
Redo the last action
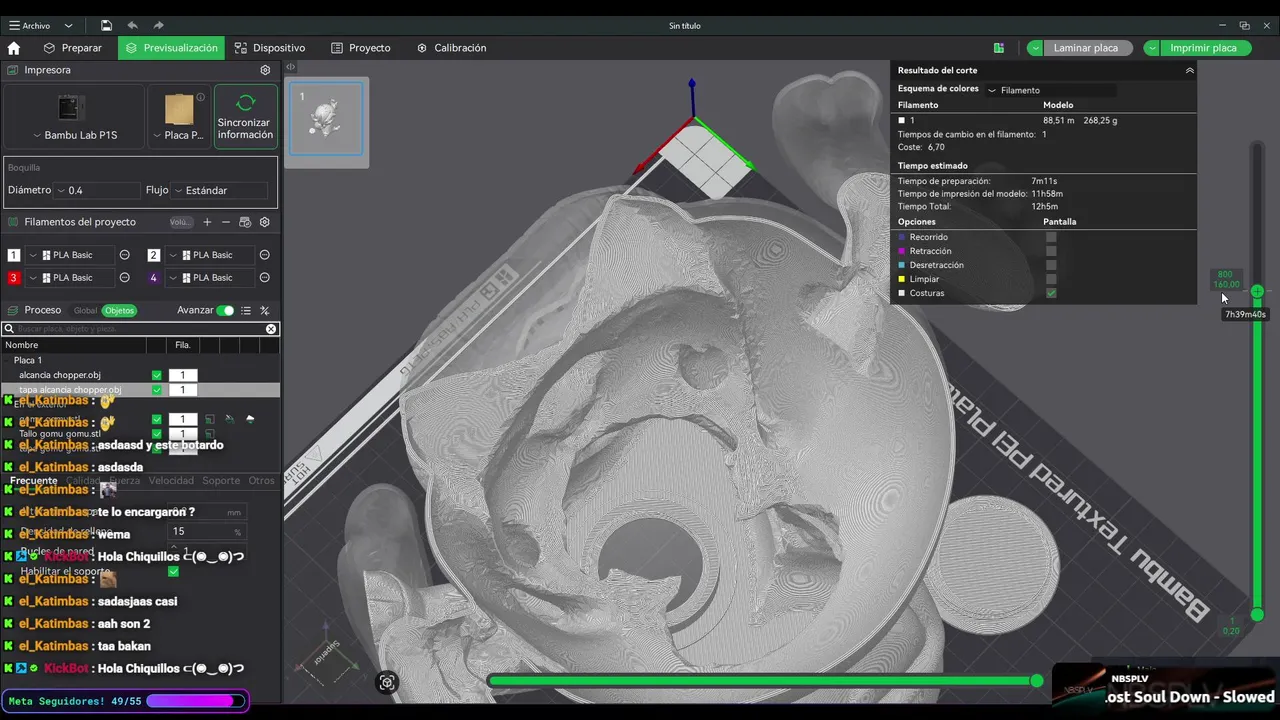(159, 25)
